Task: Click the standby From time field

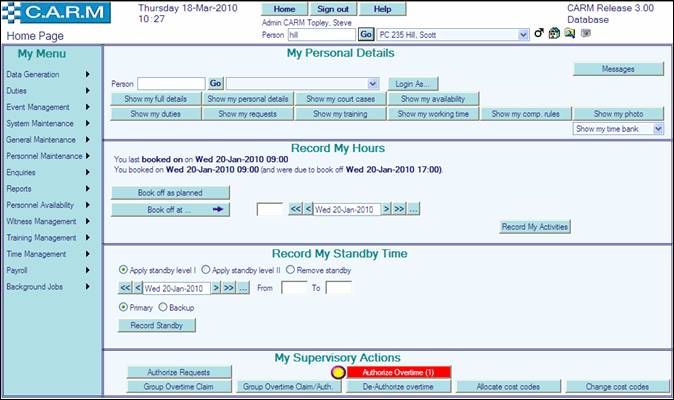Action: [x=293, y=288]
